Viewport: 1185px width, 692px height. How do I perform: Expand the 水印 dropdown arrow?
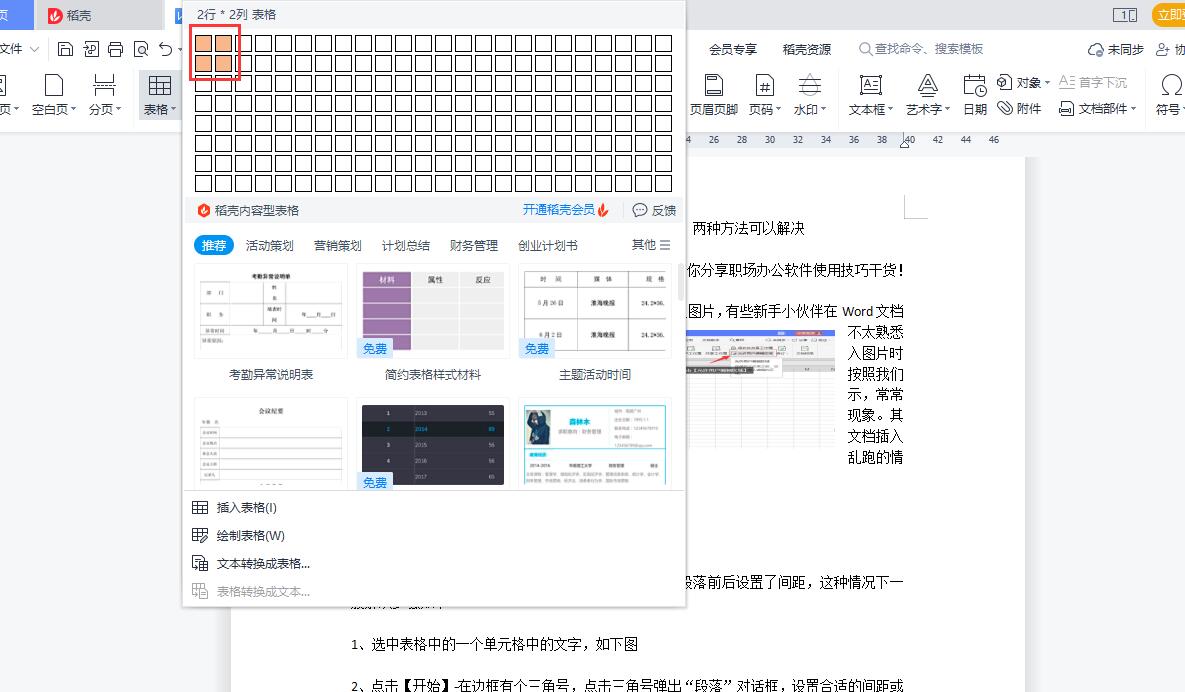[x=823, y=110]
